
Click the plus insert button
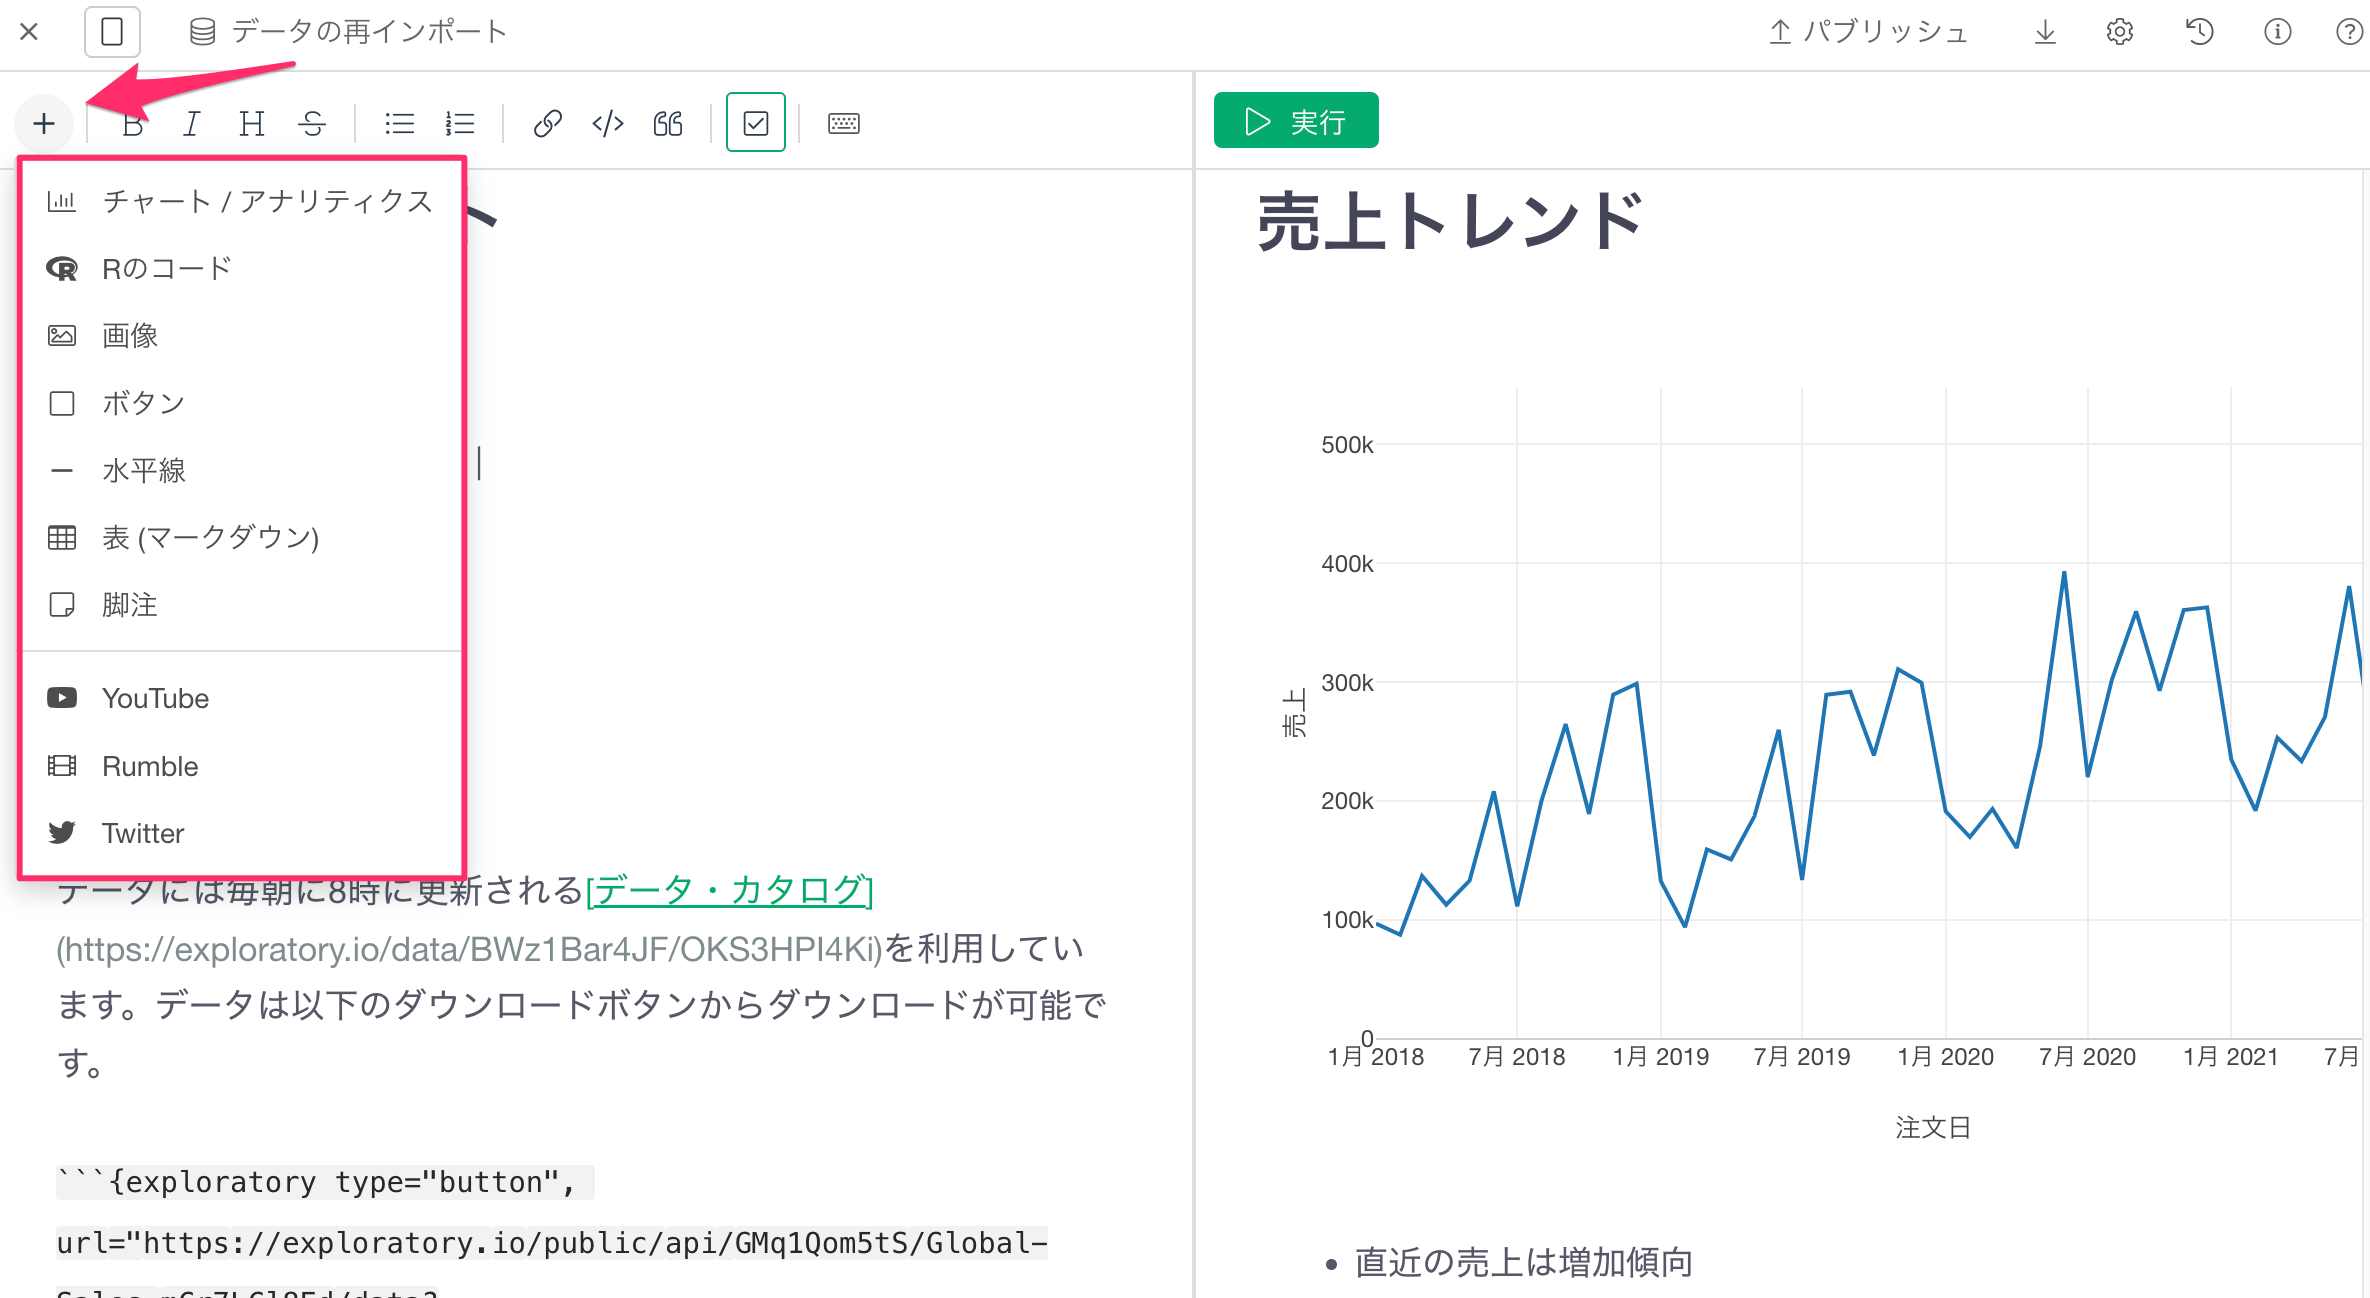tap(44, 124)
